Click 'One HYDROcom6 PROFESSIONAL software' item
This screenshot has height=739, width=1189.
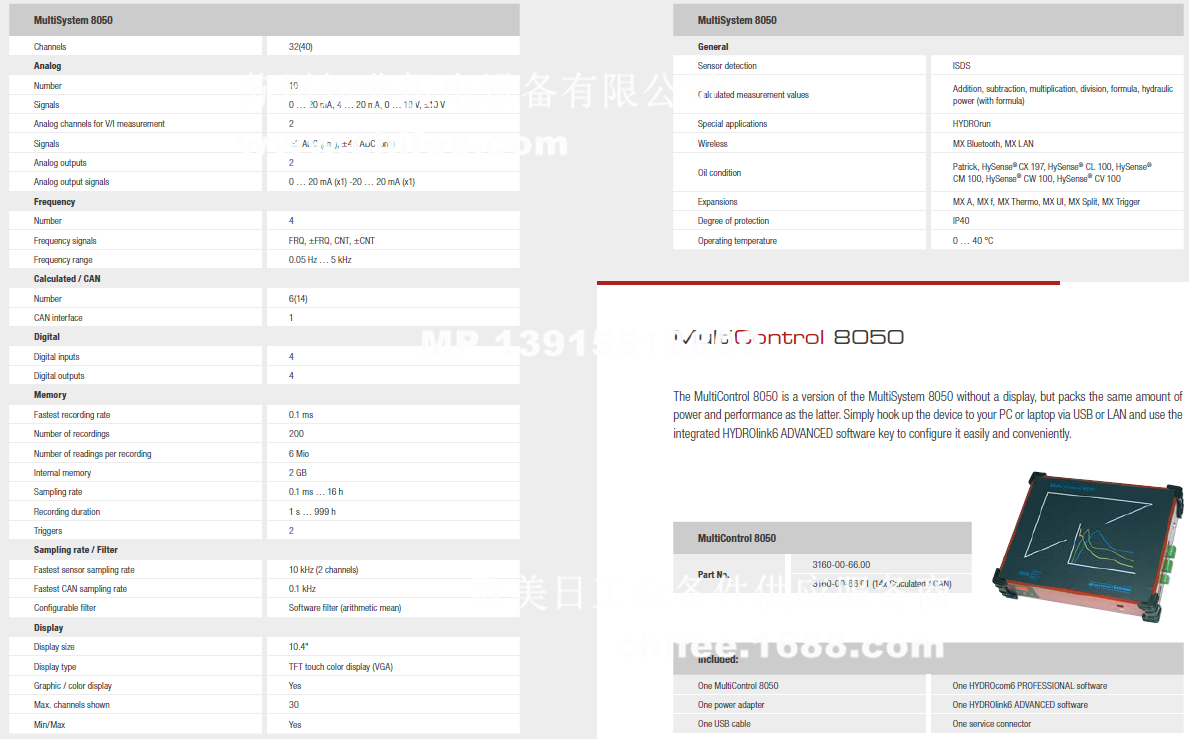click(1030, 686)
